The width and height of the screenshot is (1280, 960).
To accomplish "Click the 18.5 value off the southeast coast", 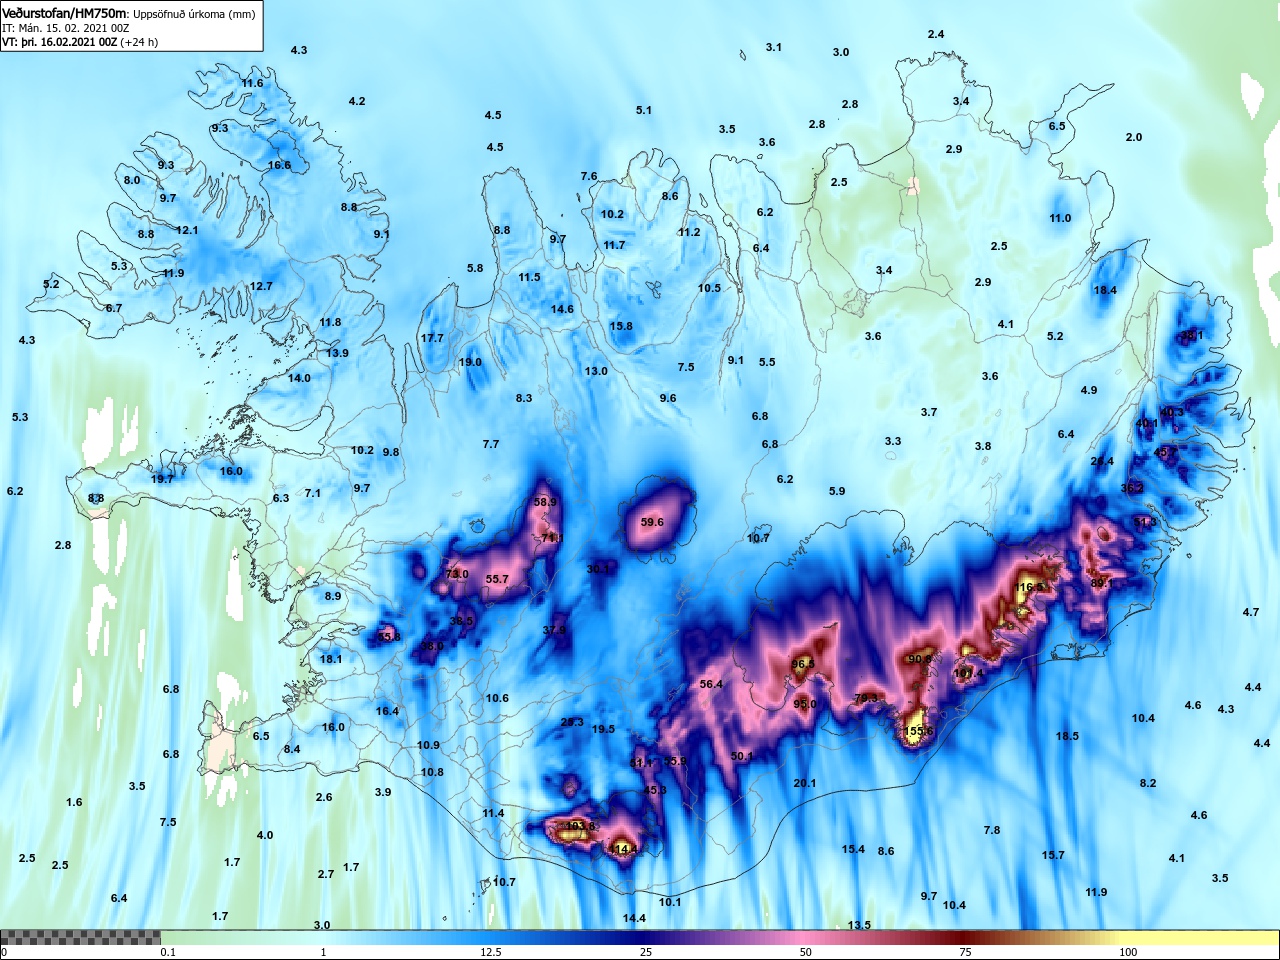I will (1067, 736).
